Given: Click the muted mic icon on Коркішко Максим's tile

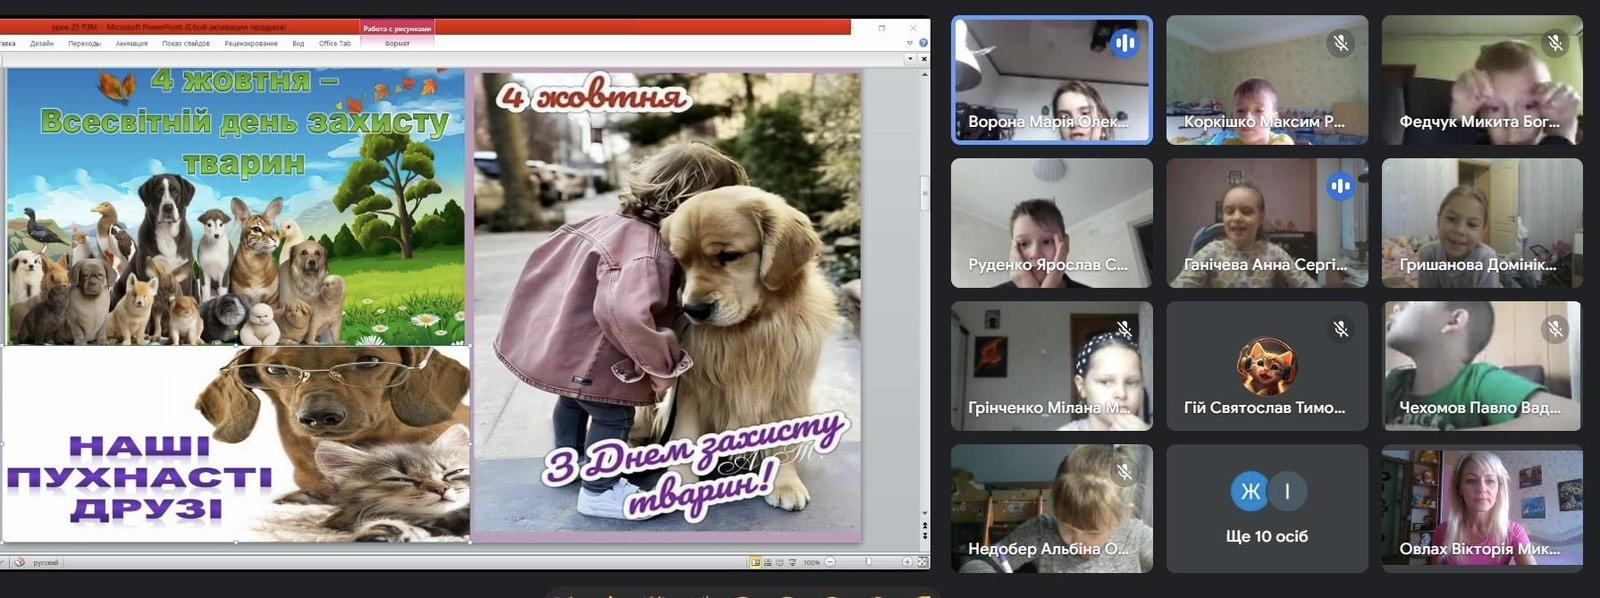Looking at the screenshot, I should [1341, 43].
